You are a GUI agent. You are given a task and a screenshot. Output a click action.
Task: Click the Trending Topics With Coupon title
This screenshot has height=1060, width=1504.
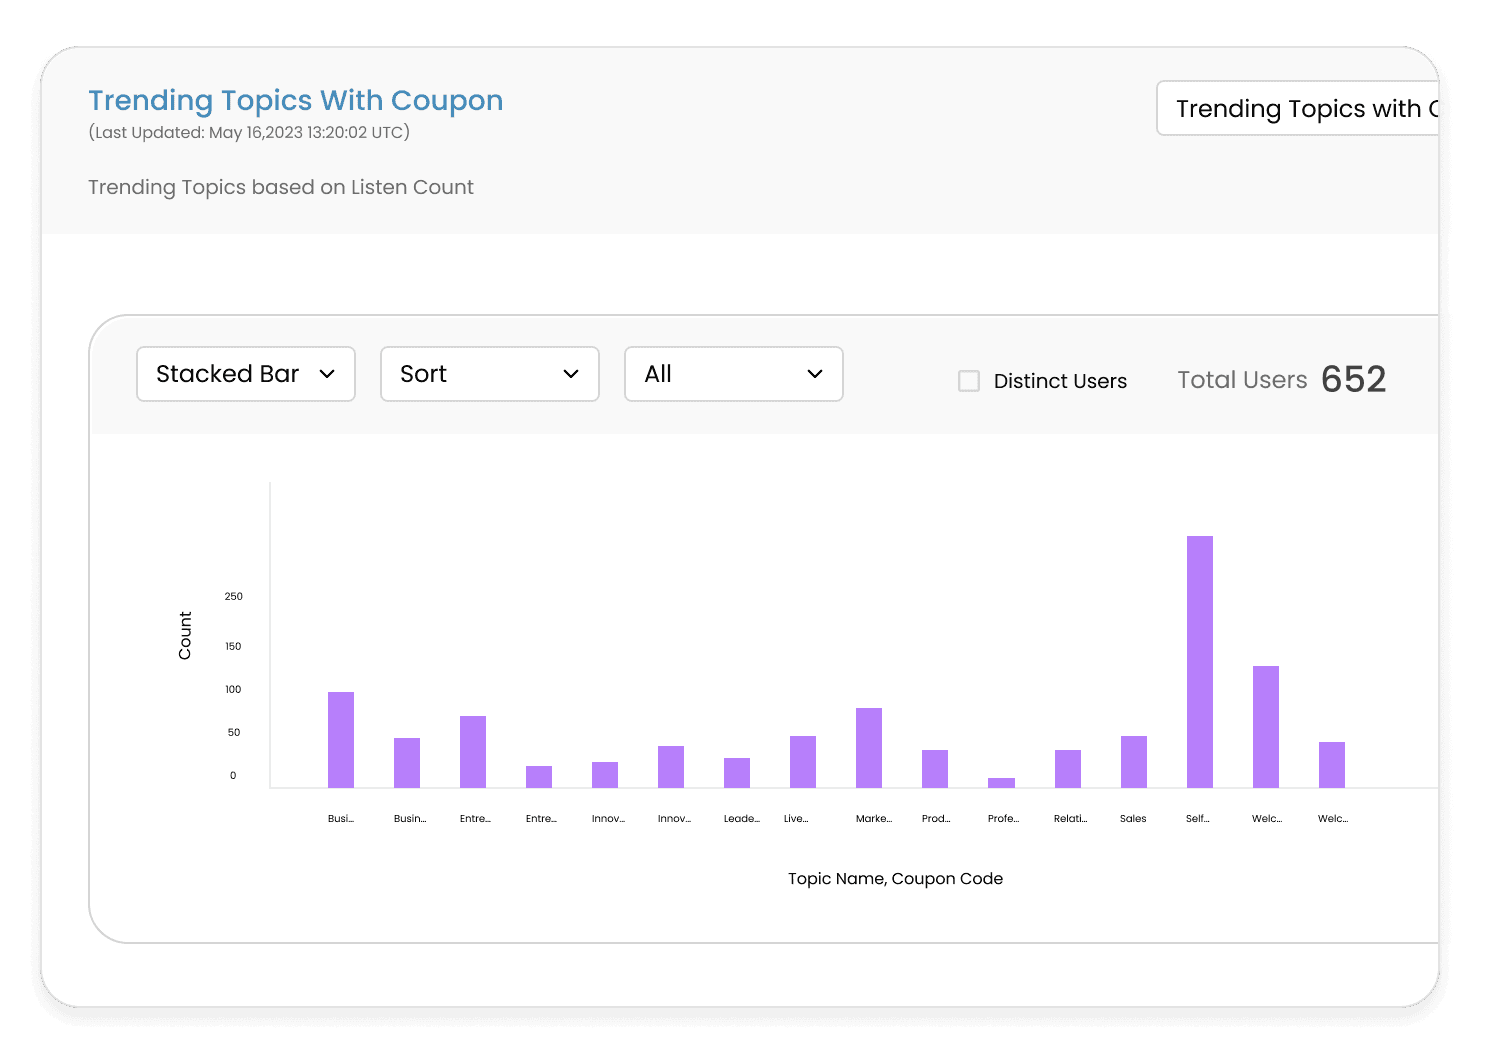tap(295, 100)
